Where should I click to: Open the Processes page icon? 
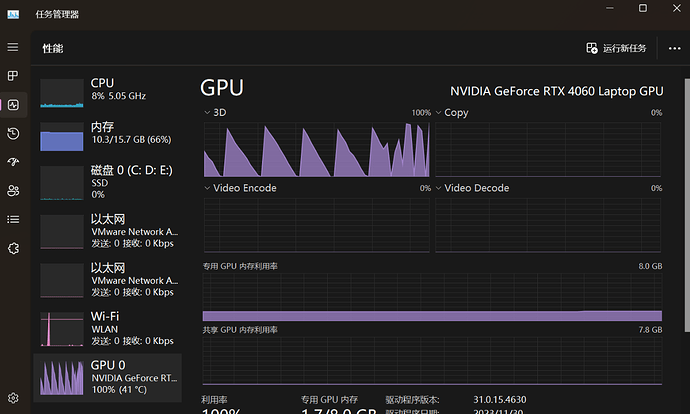[x=13, y=76]
